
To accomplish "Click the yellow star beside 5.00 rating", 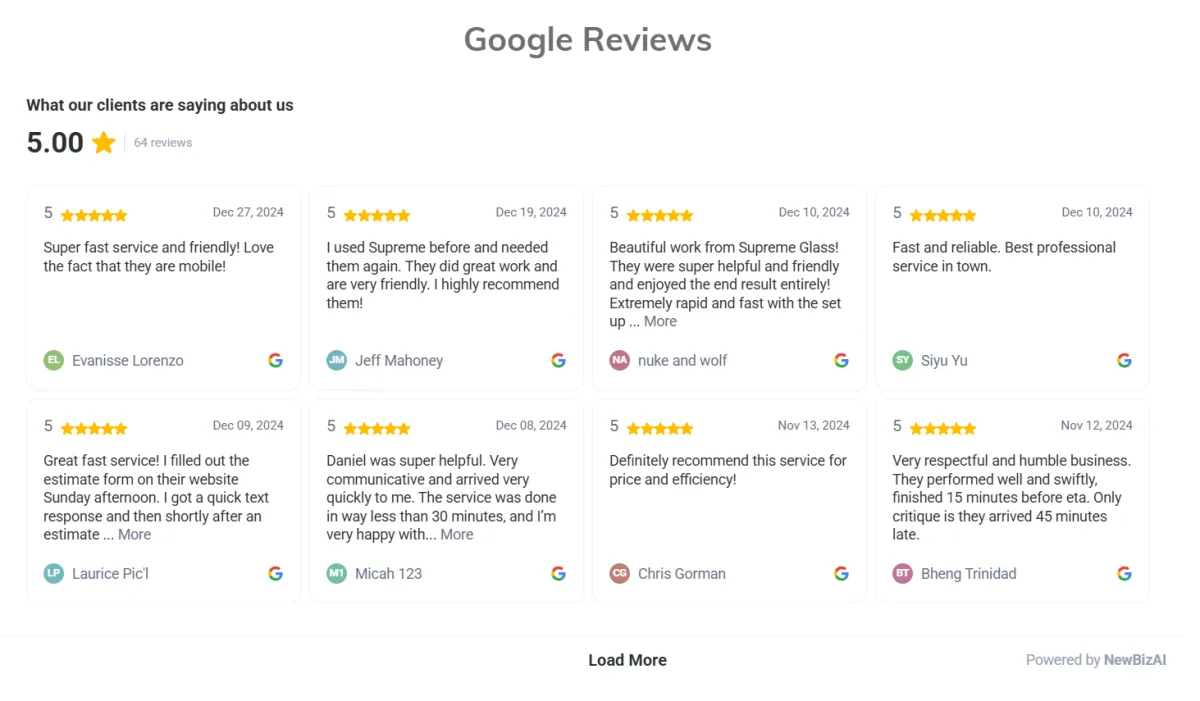I will pyautogui.click(x=104, y=143).
